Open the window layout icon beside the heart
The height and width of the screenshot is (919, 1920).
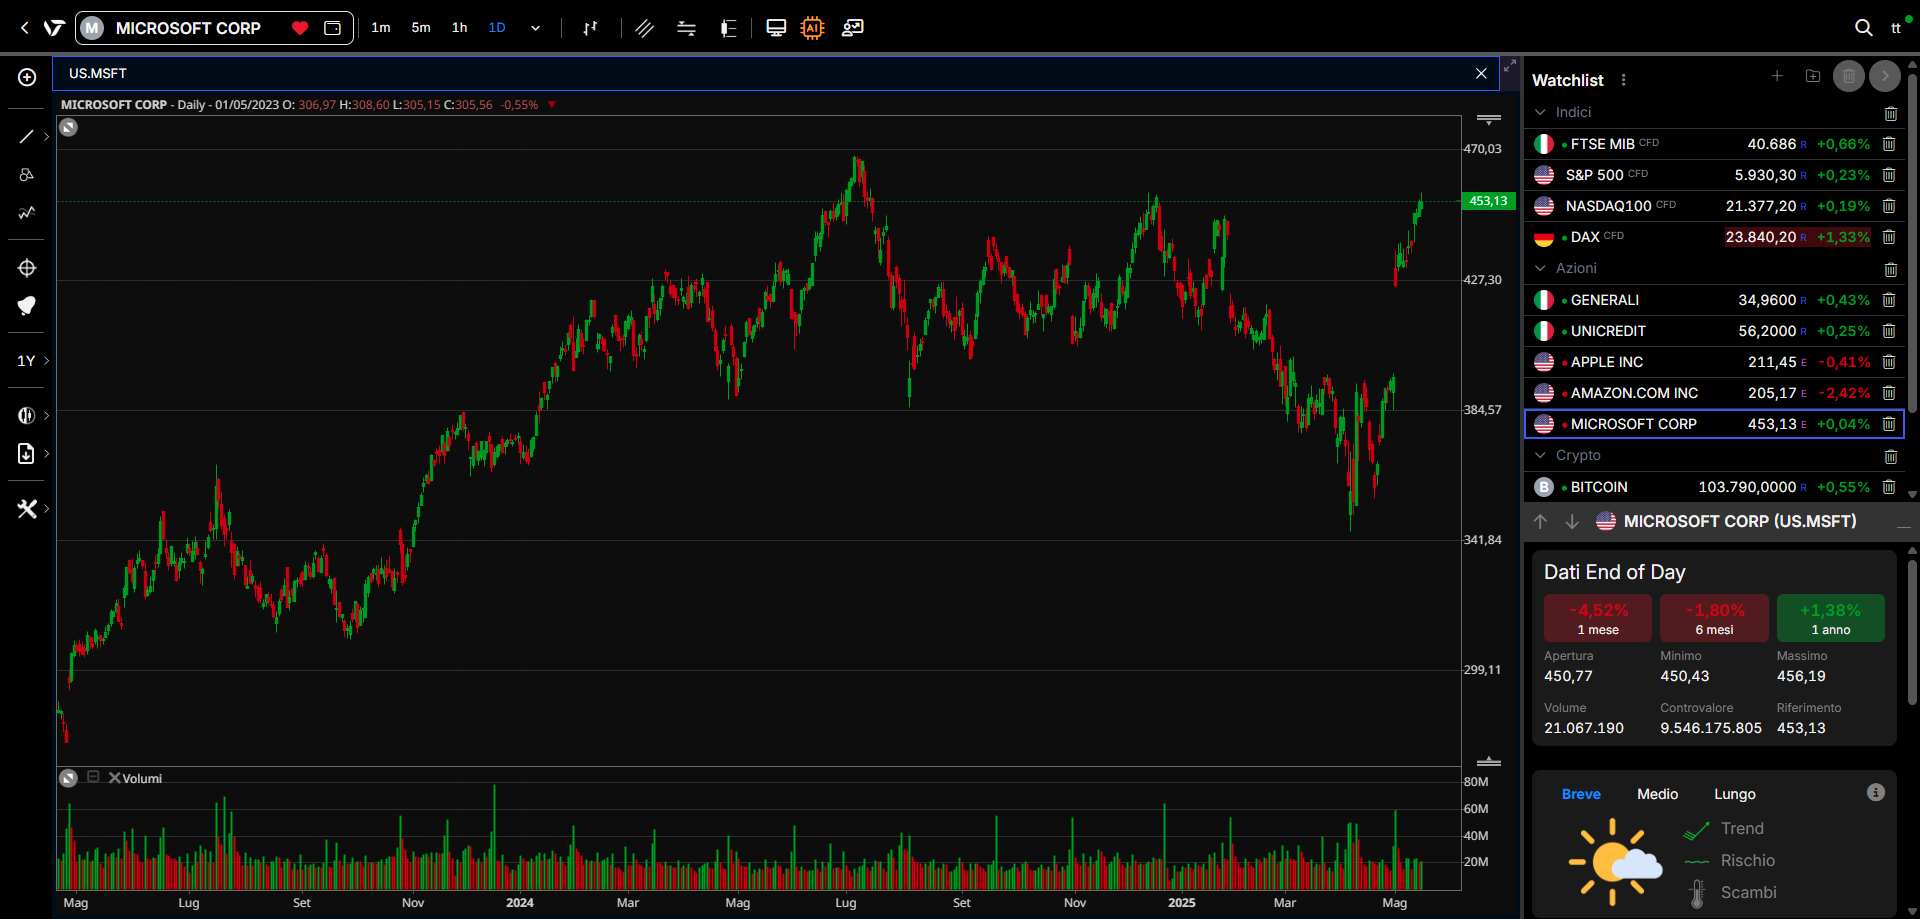pos(333,28)
